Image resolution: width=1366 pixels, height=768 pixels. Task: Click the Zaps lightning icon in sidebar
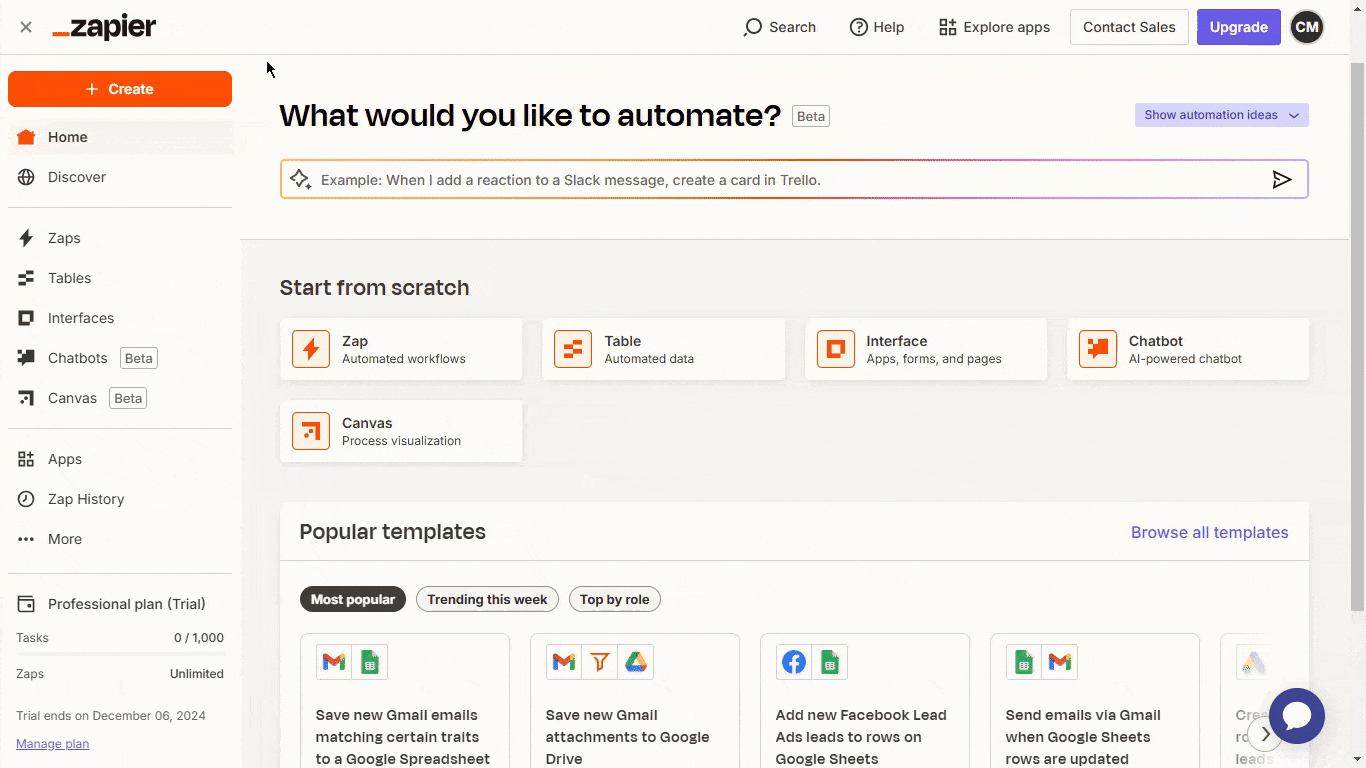(26, 238)
